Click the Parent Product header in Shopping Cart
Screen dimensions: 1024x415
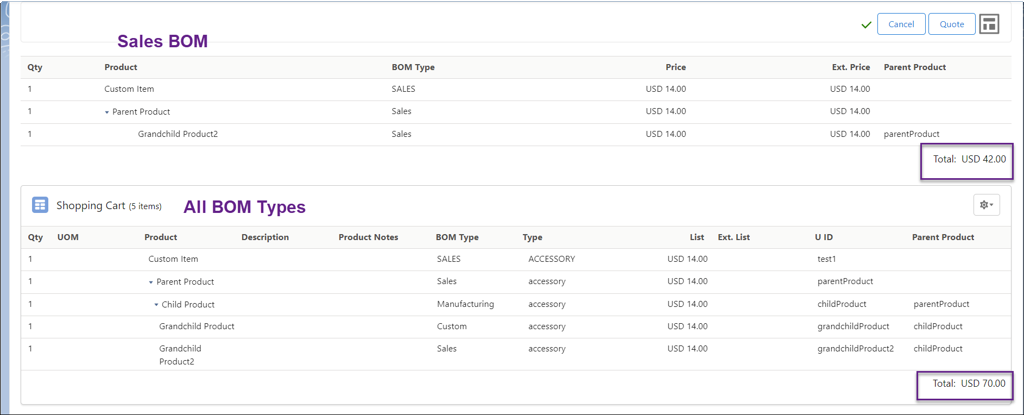point(943,237)
